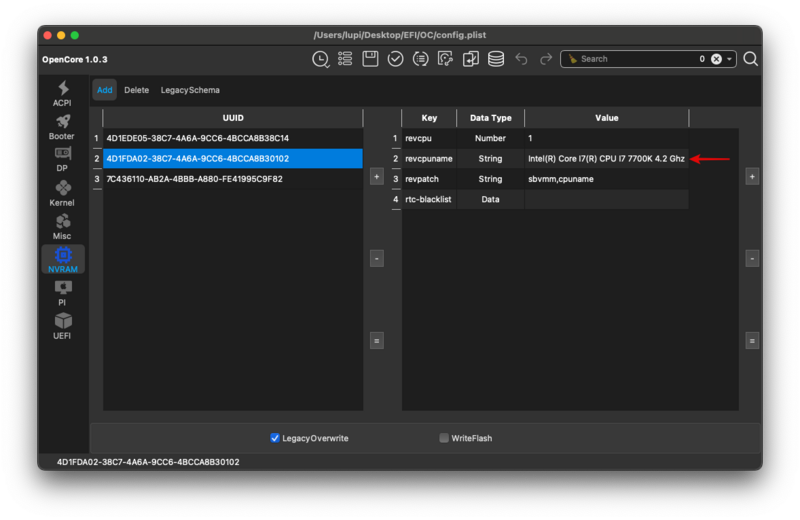The width and height of the screenshot is (800, 520).
Task: Open the database stack icon in toolbar
Action: pos(496,59)
